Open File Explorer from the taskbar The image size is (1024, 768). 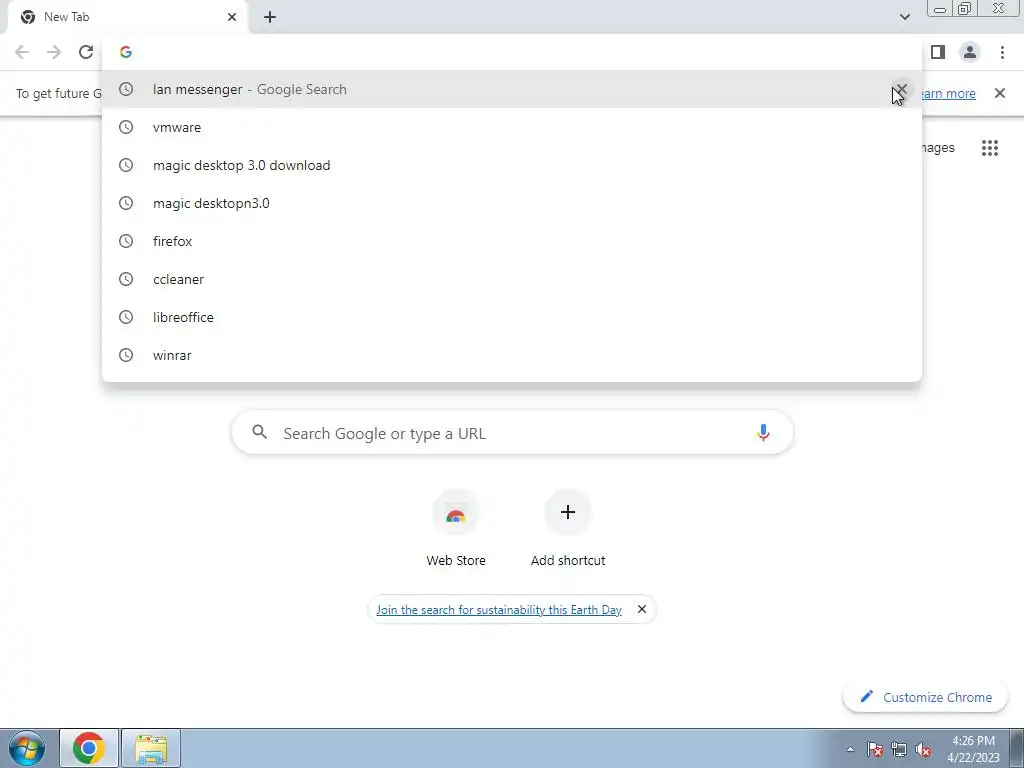click(x=151, y=748)
